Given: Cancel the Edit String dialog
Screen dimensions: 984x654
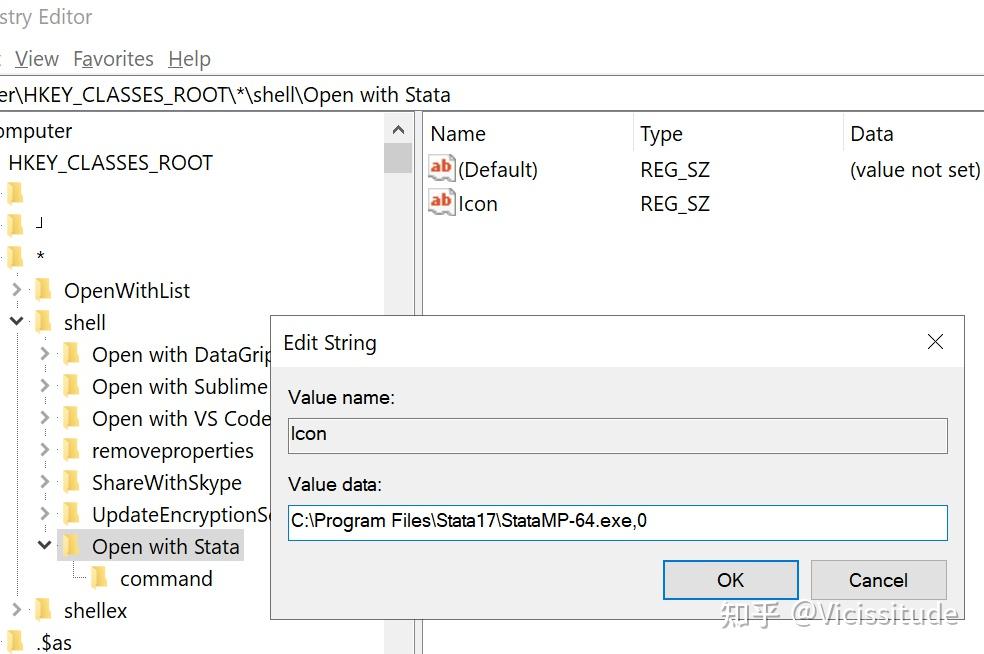Looking at the screenshot, I should pos(878,580).
